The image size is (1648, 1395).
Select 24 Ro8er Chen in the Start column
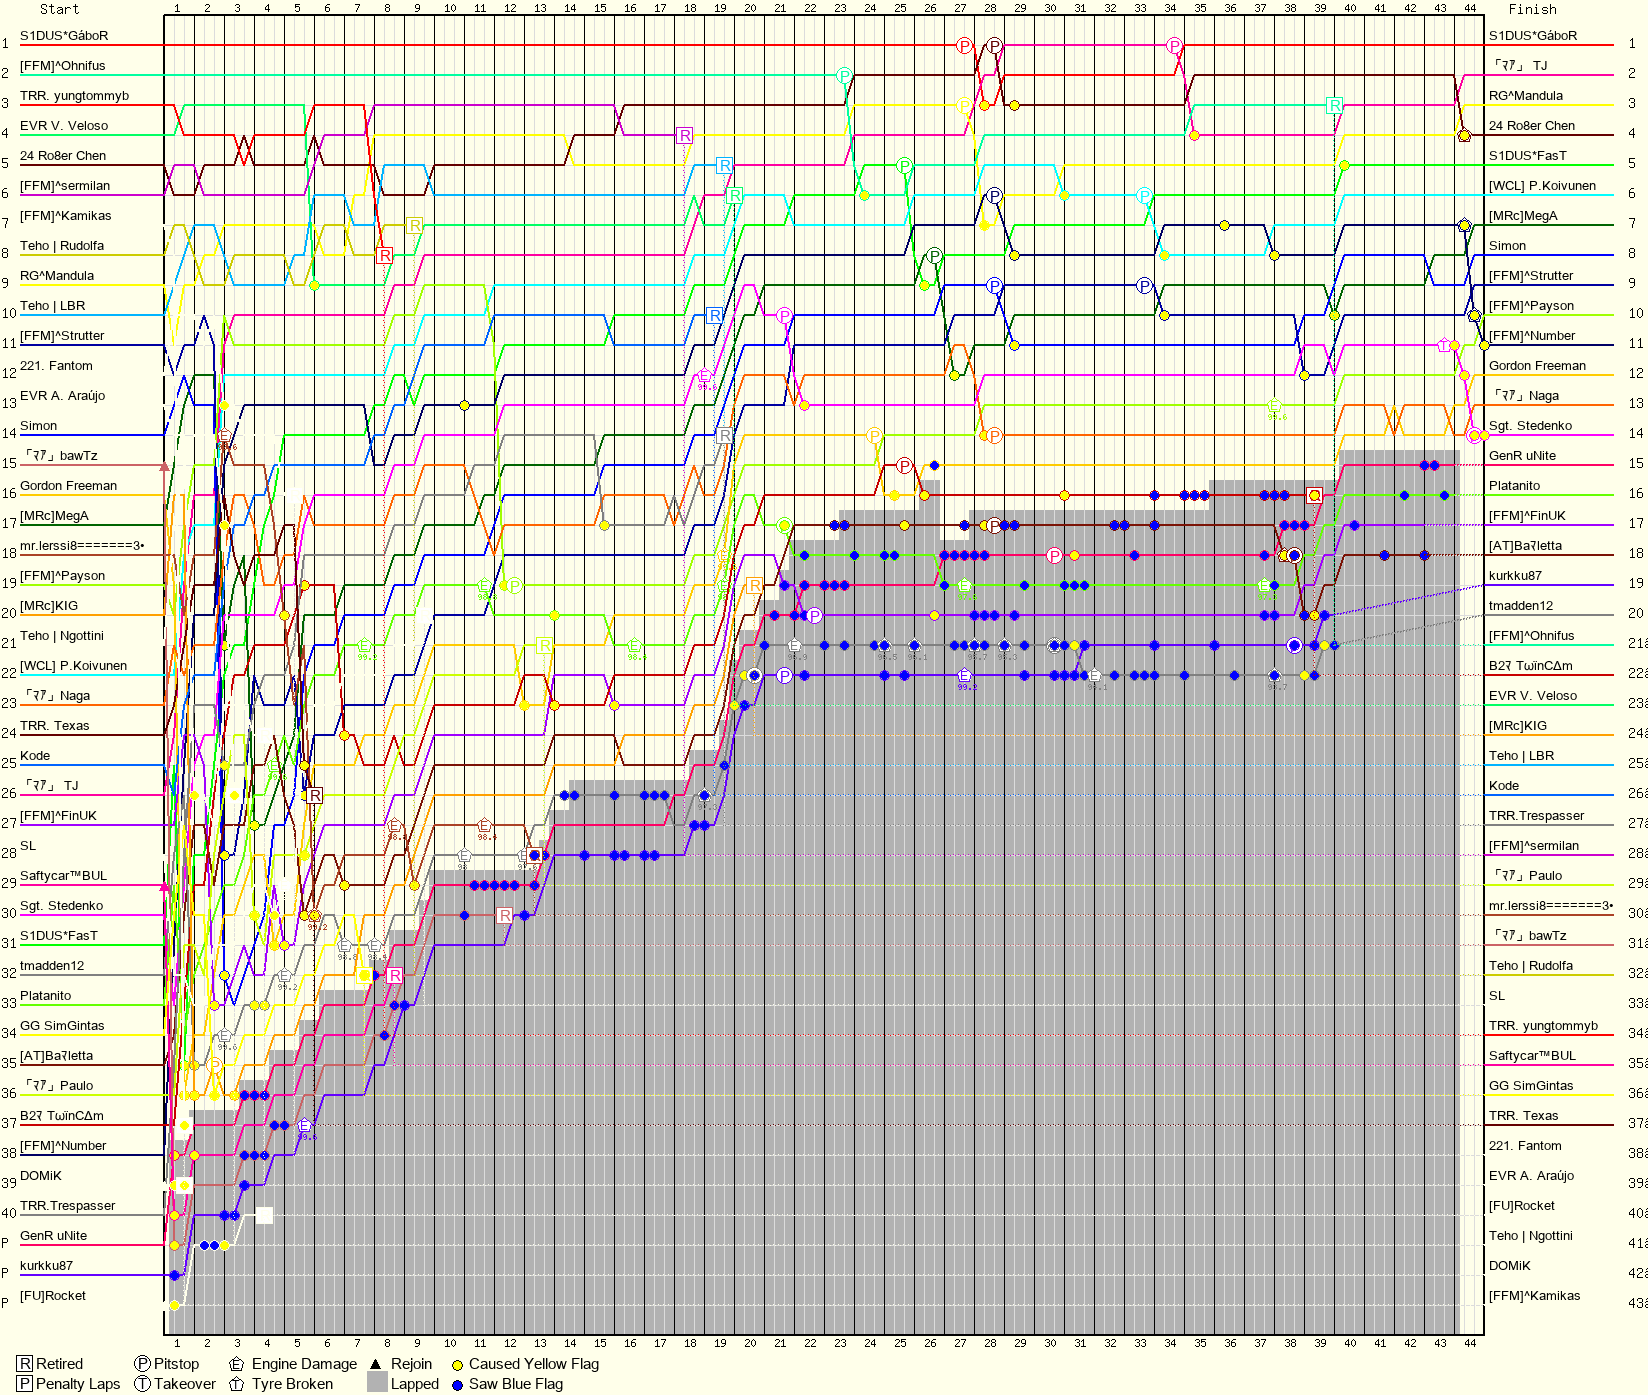point(63,156)
